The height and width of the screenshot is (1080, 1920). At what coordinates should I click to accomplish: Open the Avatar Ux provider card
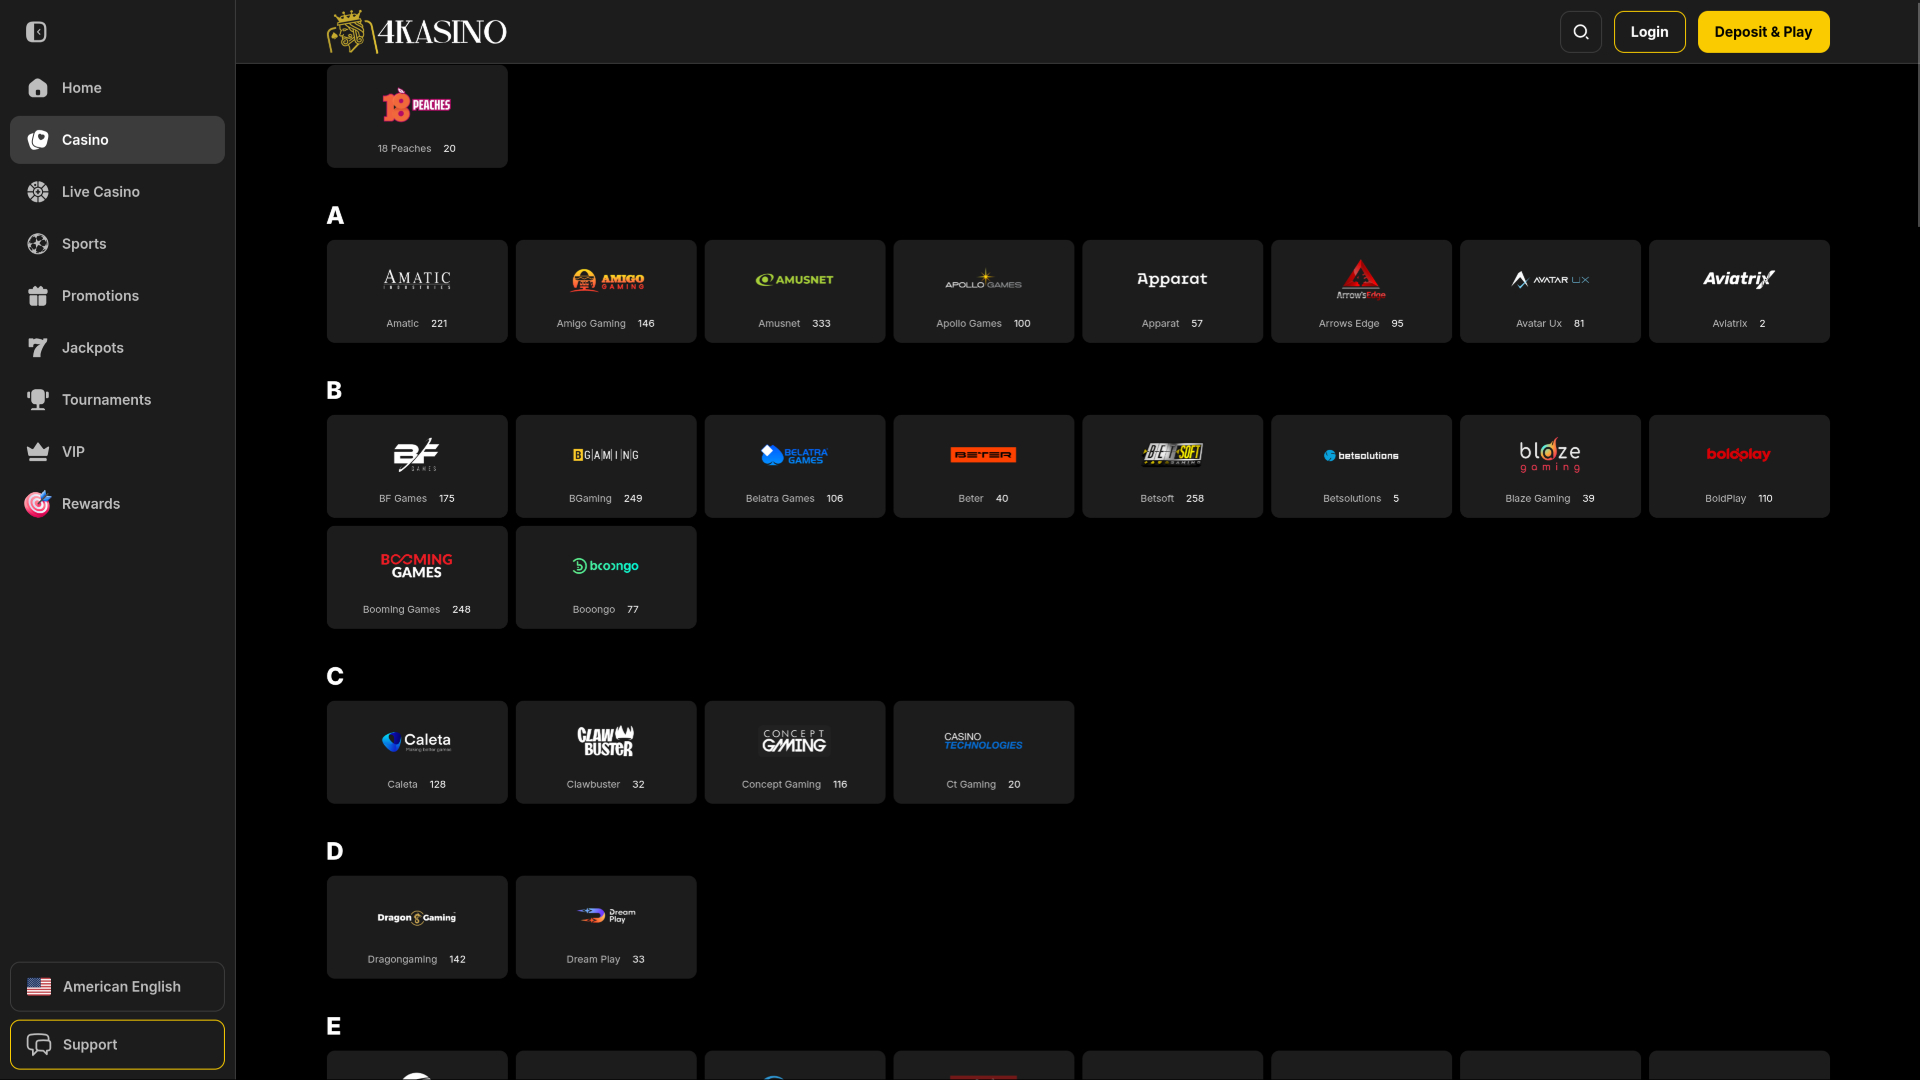pyautogui.click(x=1550, y=291)
